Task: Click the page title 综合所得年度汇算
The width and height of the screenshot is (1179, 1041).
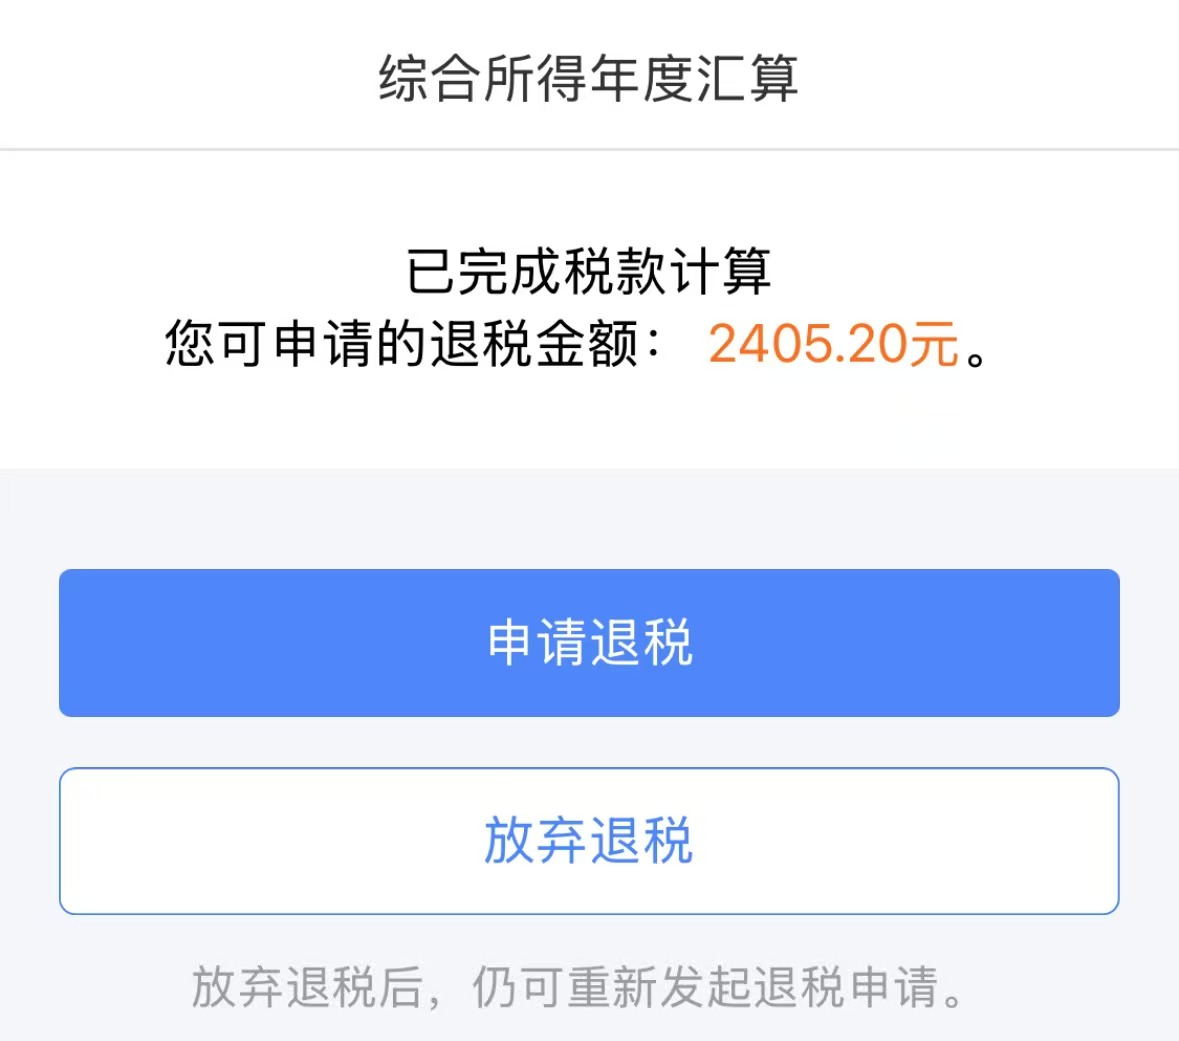Action: pyautogui.click(x=588, y=78)
